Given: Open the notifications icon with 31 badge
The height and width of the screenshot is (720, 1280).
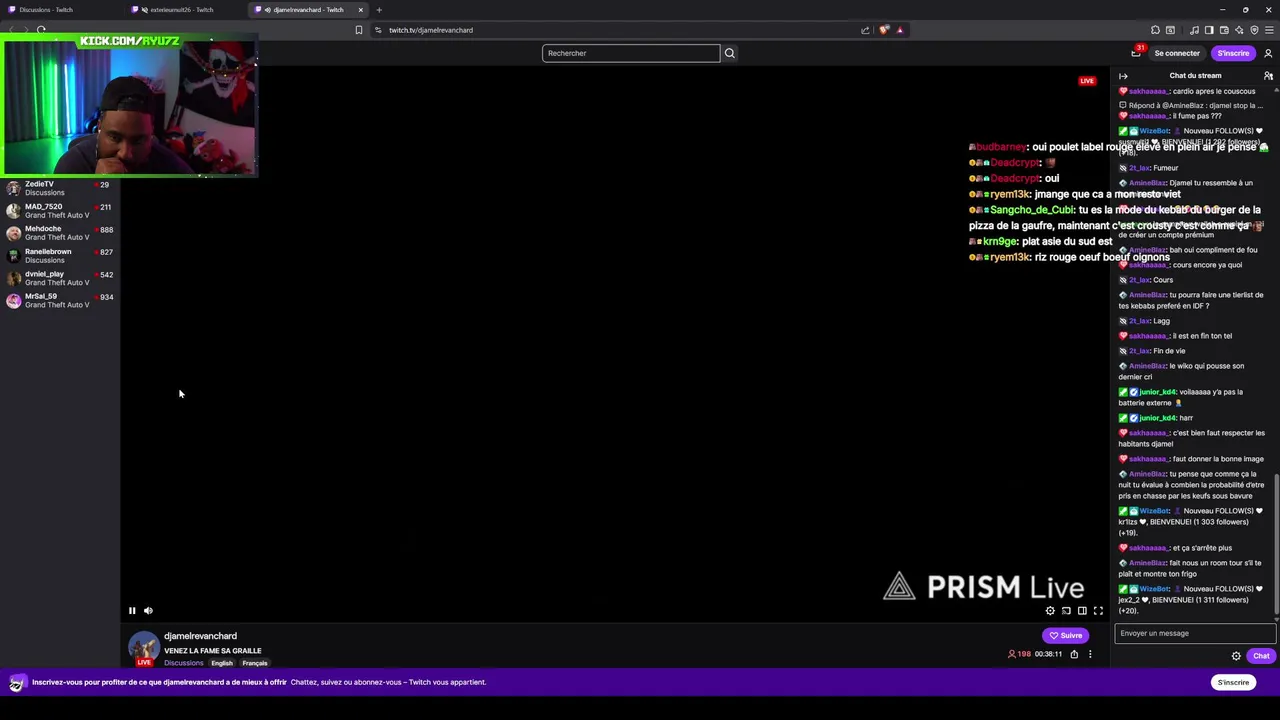Looking at the screenshot, I should (1136, 52).
